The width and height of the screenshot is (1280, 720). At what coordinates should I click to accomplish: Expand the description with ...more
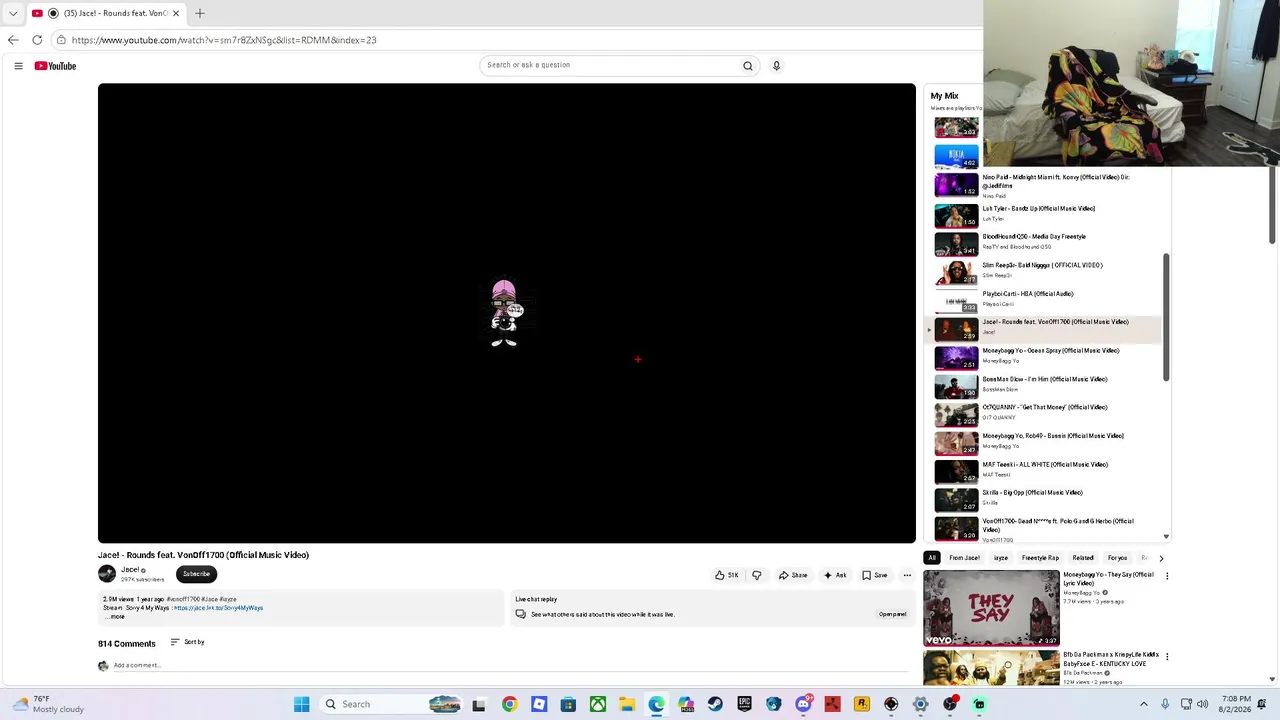pyautogui.click(x=115, y=617)
